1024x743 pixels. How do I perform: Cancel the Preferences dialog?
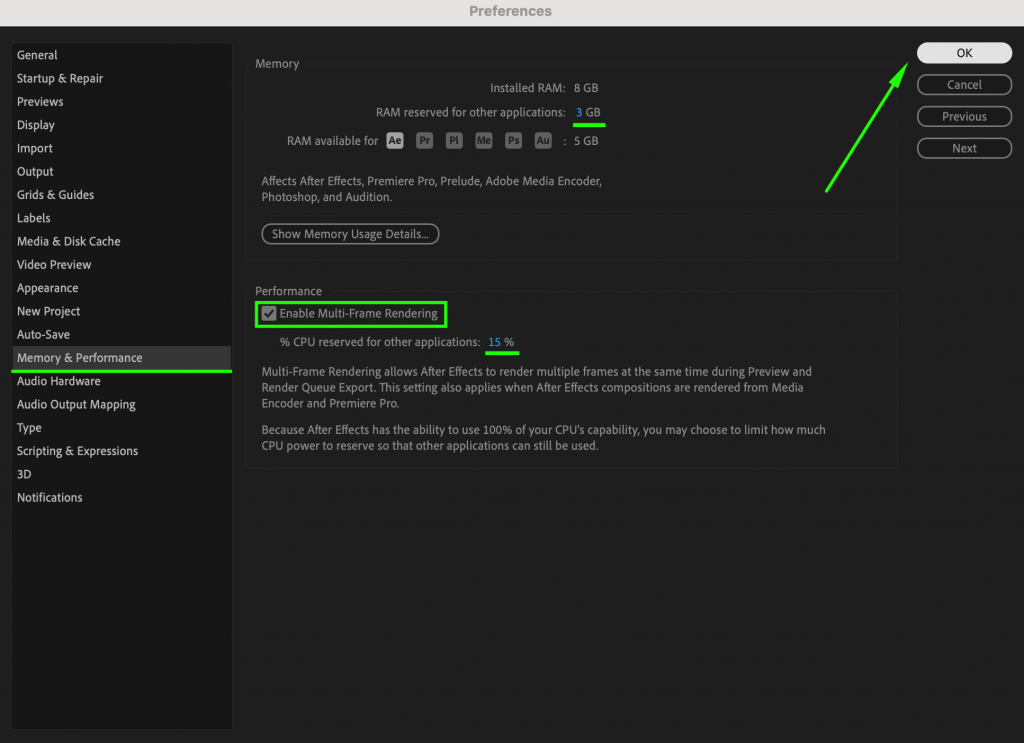tap(963, 84)
